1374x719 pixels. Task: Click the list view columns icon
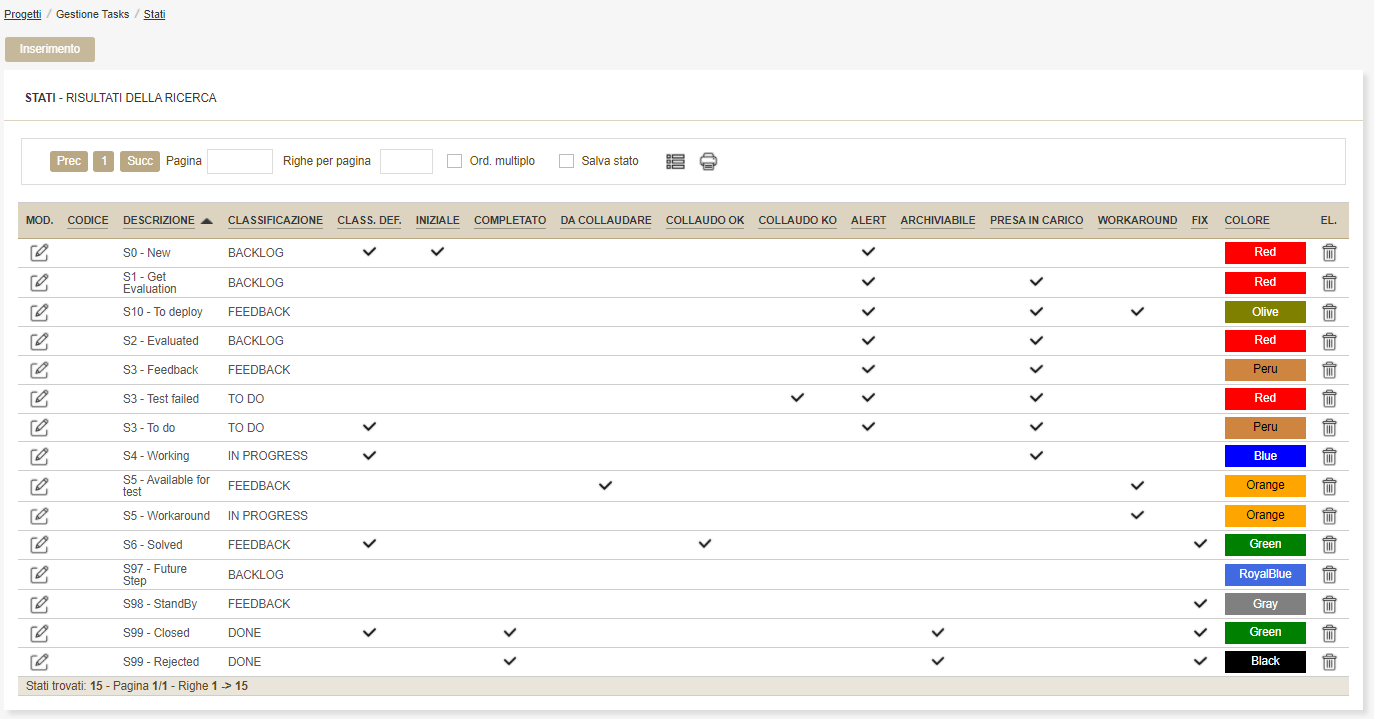[675, 161]
